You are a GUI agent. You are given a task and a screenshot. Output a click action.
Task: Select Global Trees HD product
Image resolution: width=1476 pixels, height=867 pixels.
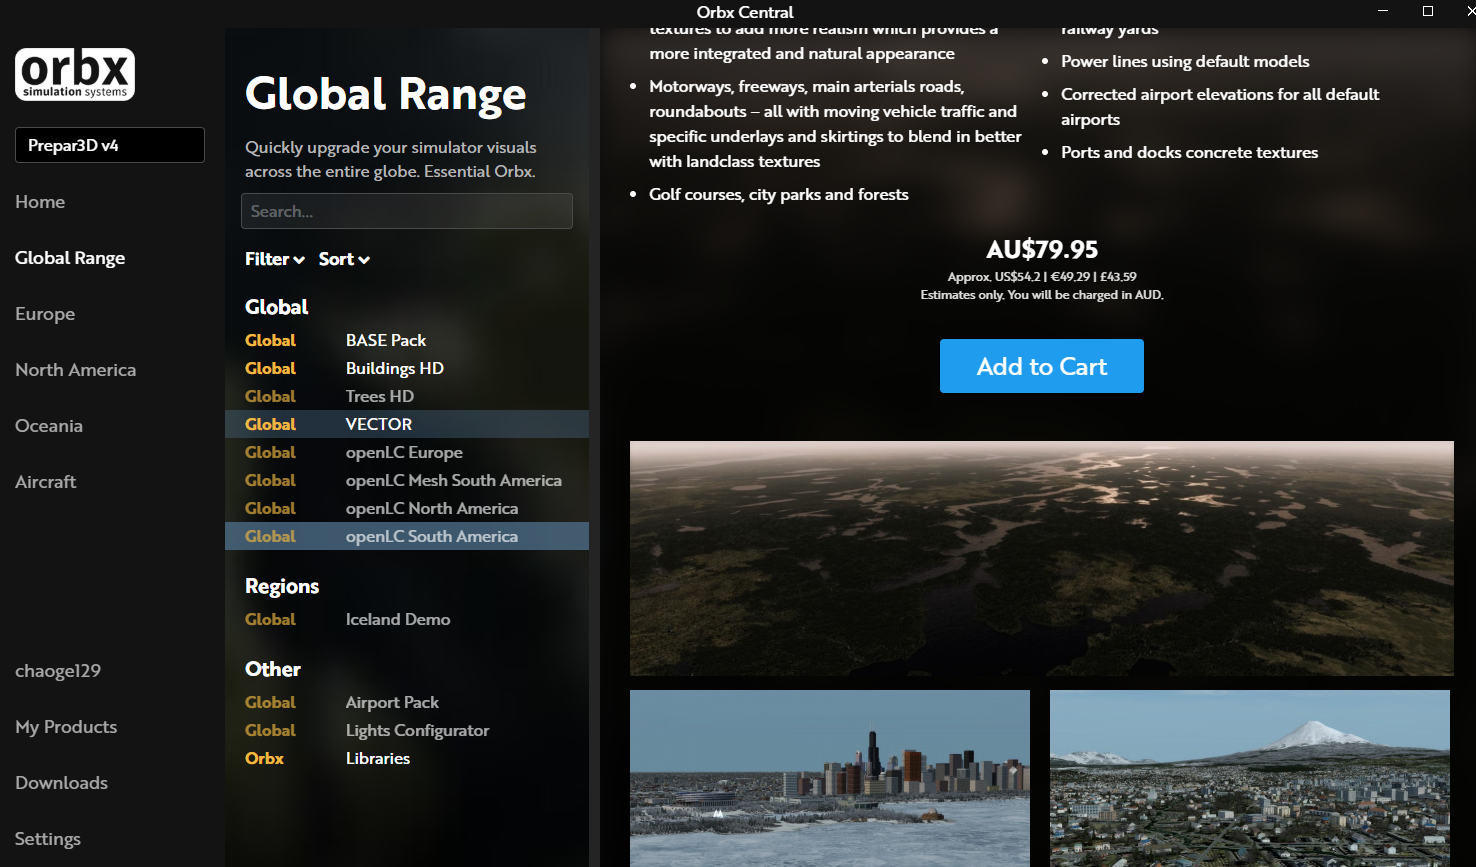click(407, 396)
